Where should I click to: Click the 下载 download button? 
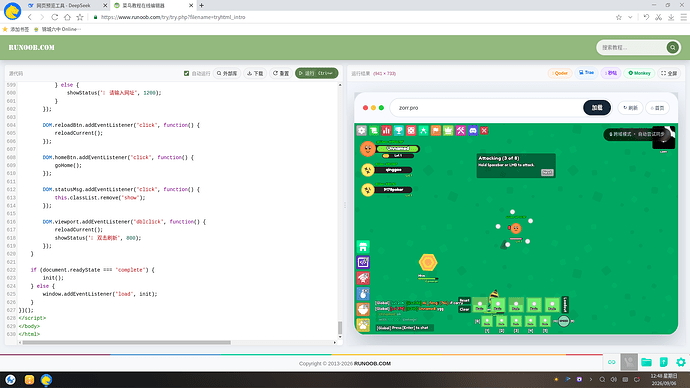255,73
